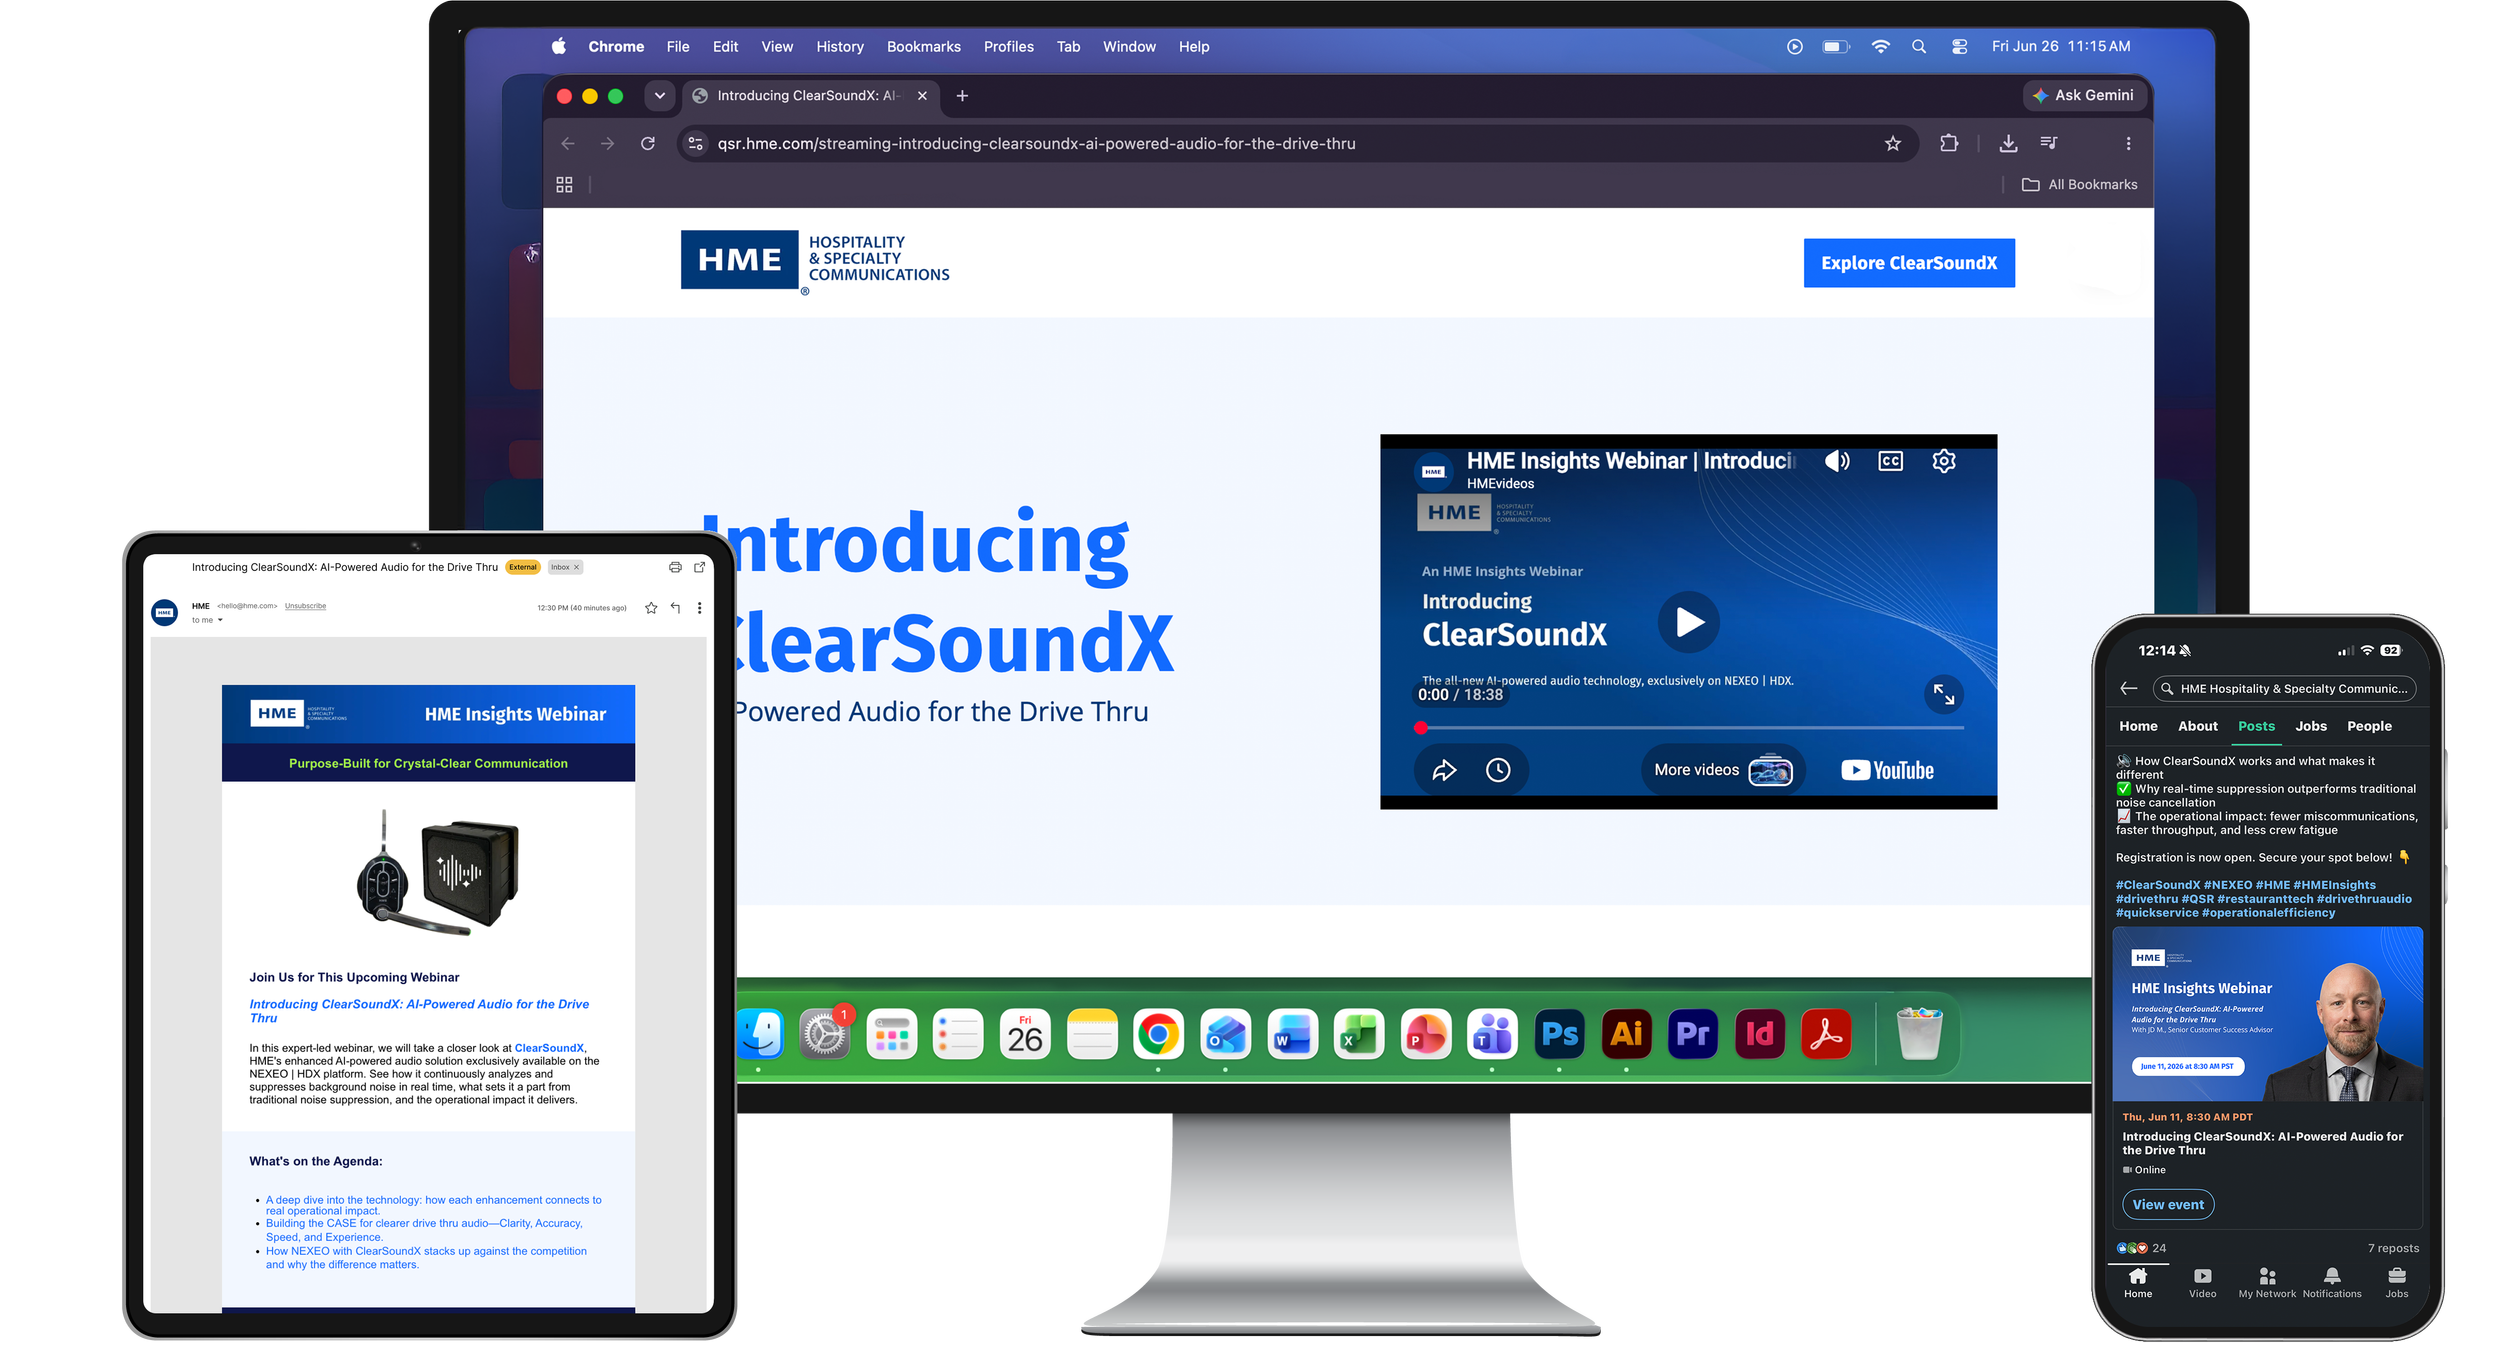Open more options for the HME email
Screen dimensions: 2500x1356
699,608
